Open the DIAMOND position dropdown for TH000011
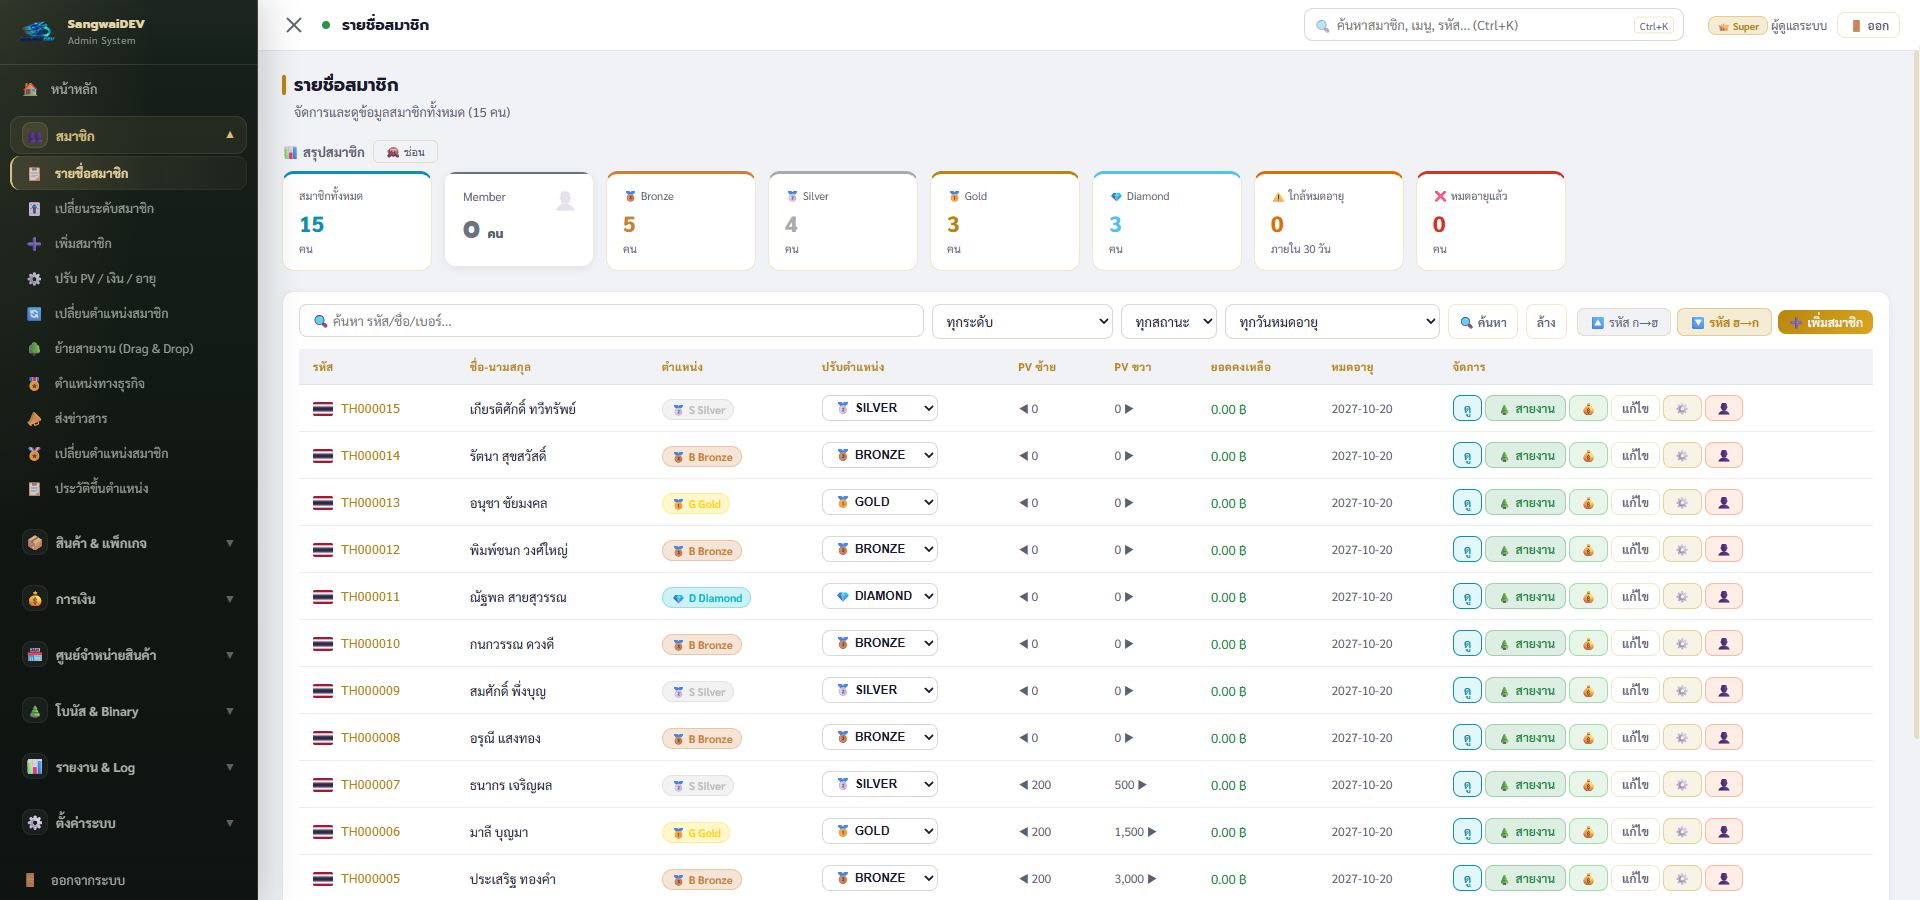The image size is (1920, 900). 880,596
